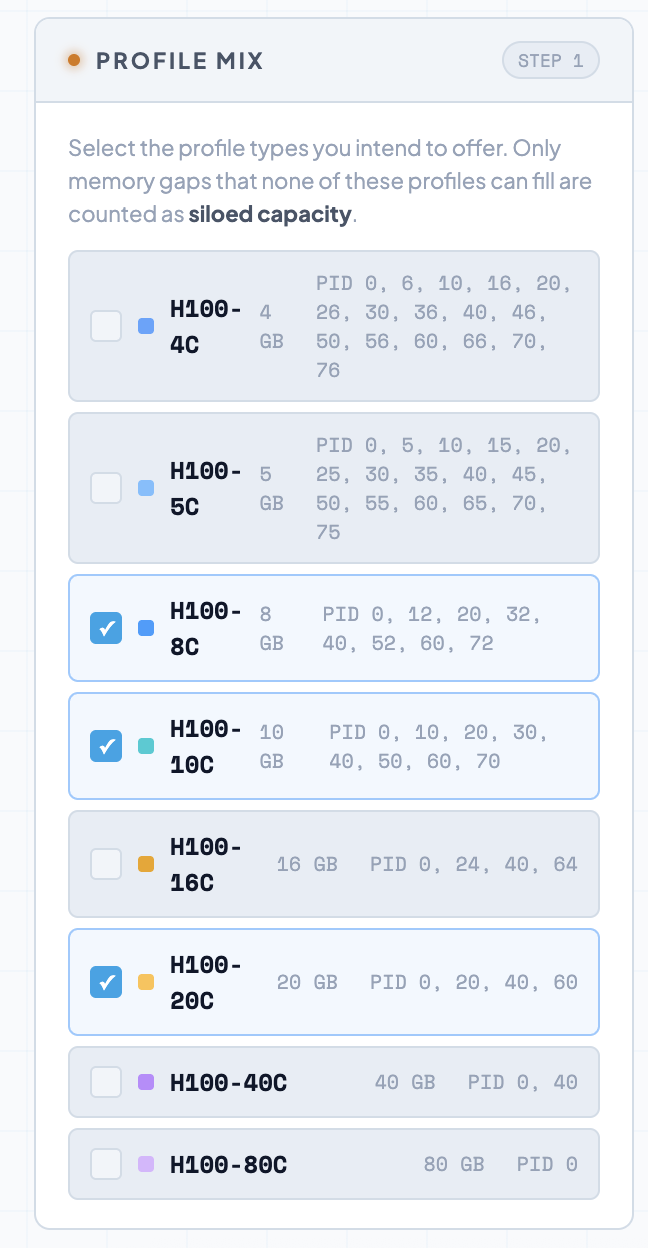Uncheck the H100-20C profile
Screen dimensions: 648x1248
[105, 982]
